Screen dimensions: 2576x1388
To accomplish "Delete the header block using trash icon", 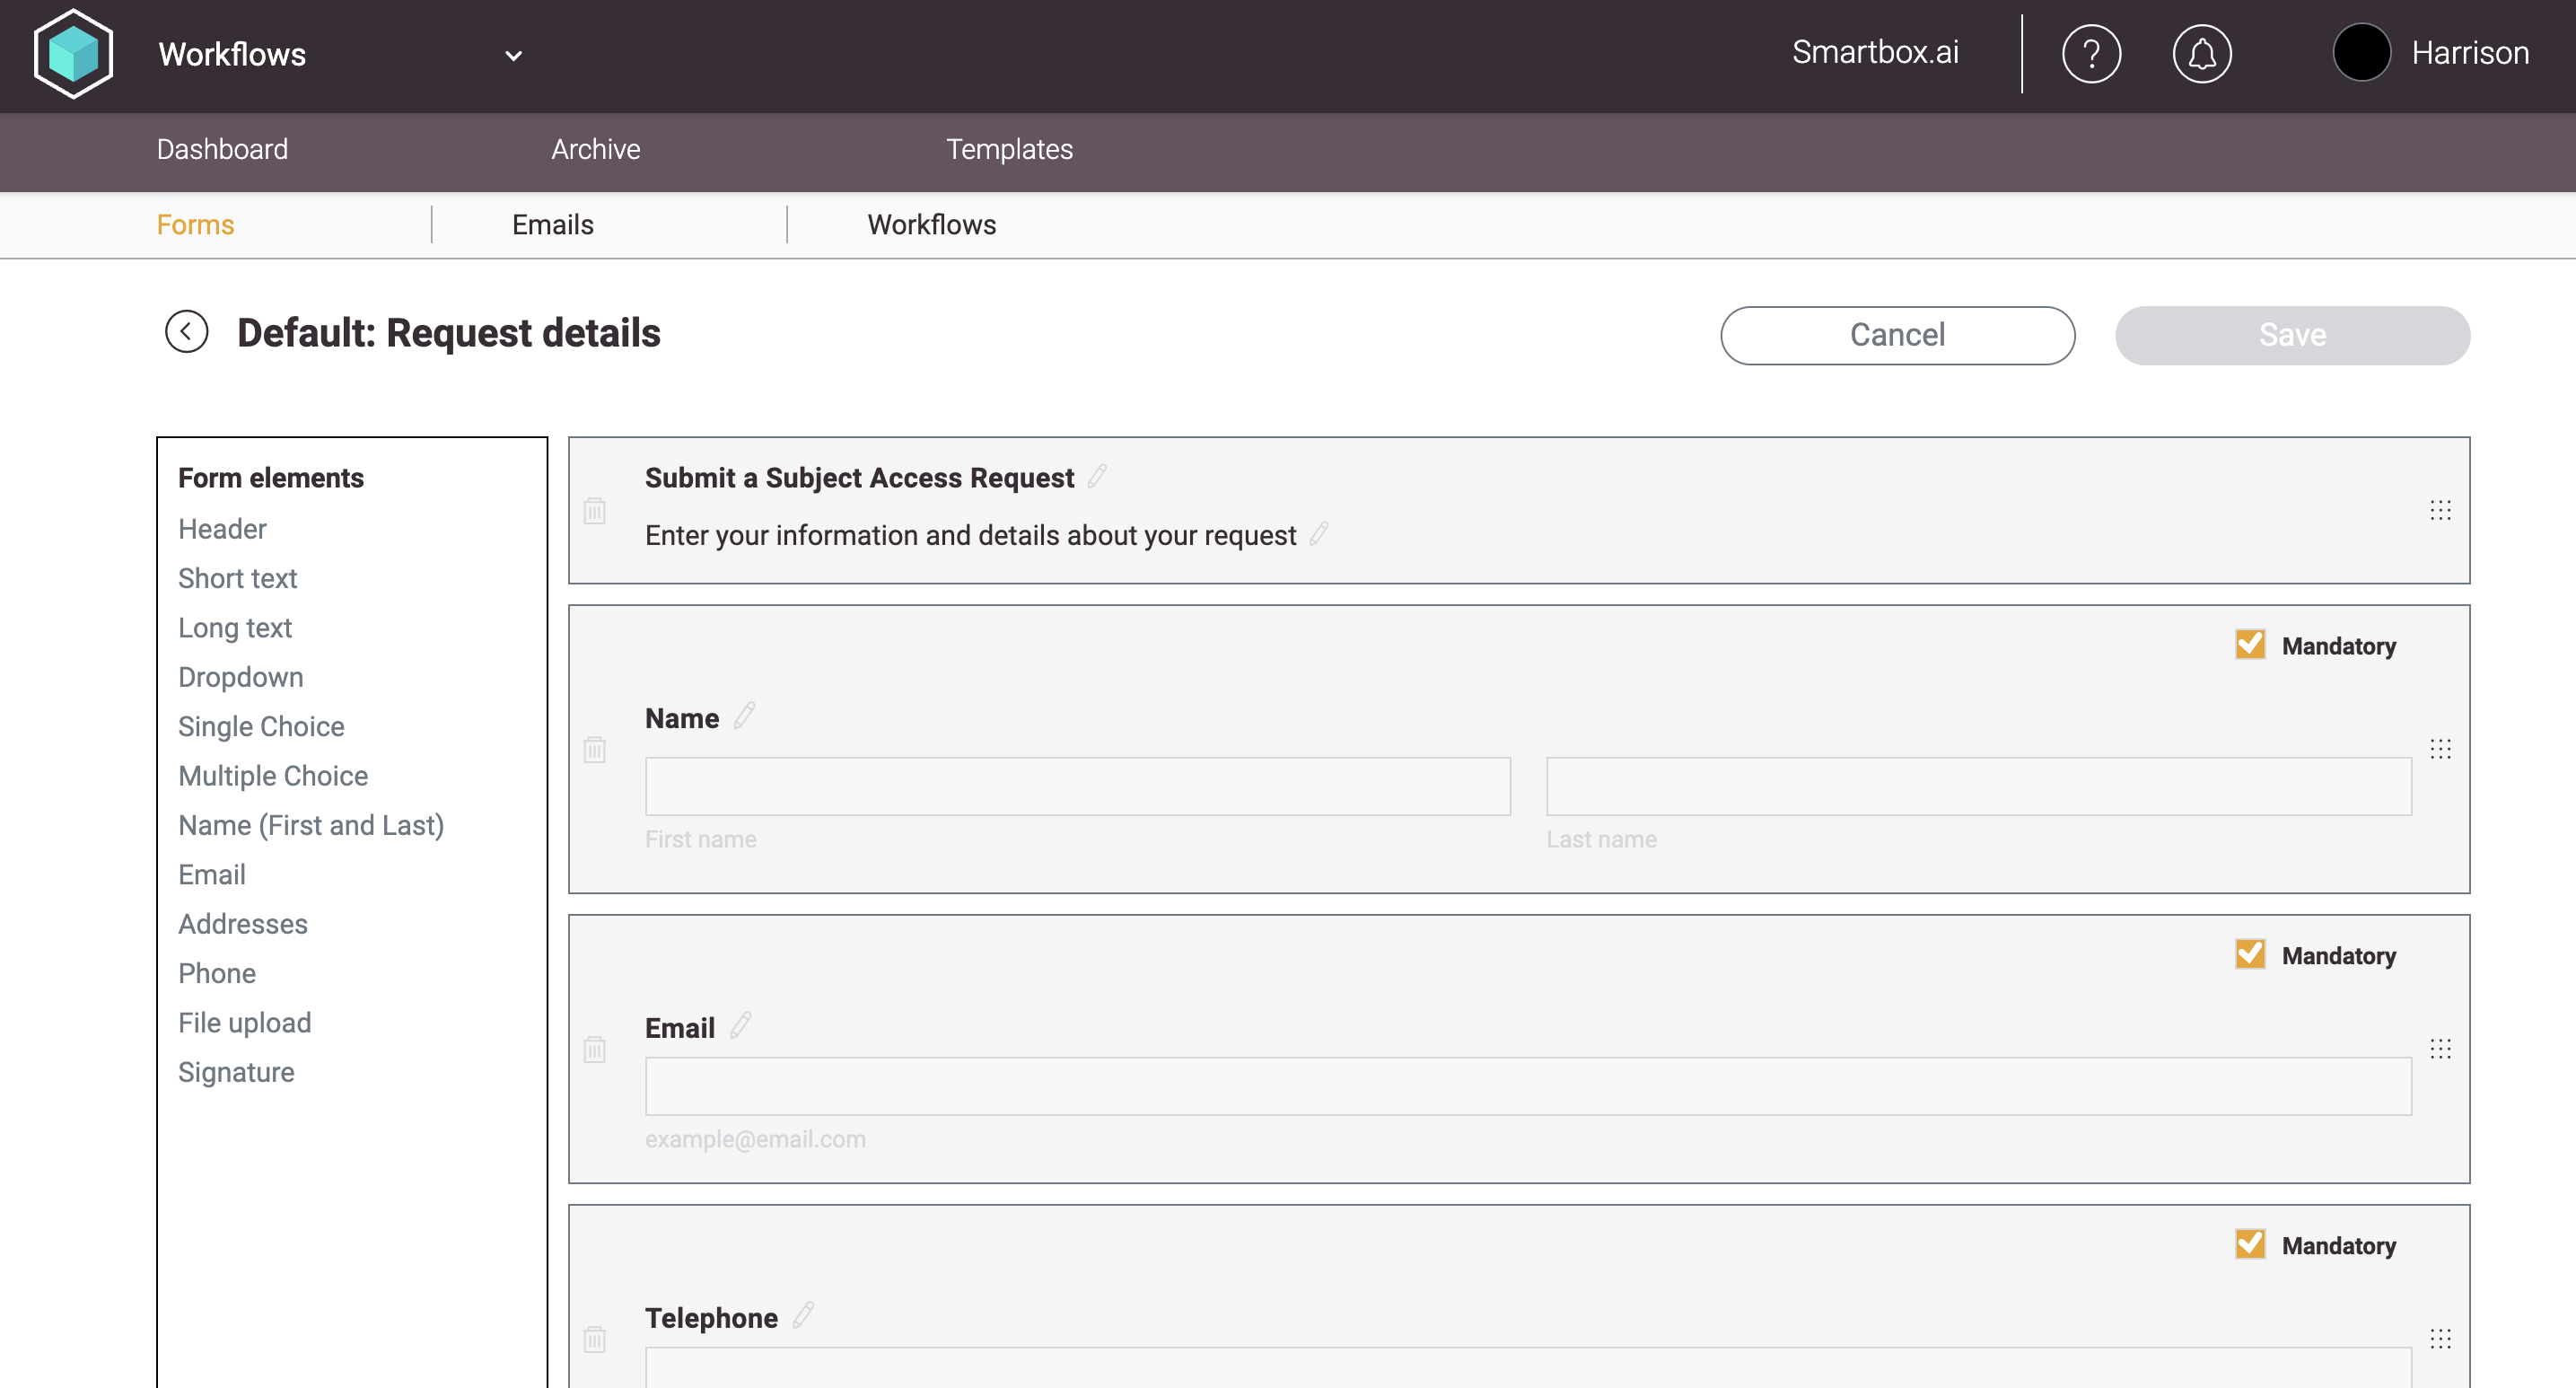I will (595, 511).
